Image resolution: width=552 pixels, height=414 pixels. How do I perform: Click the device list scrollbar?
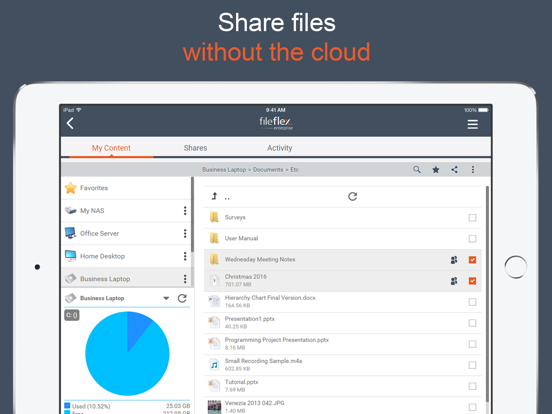[192, 215]
